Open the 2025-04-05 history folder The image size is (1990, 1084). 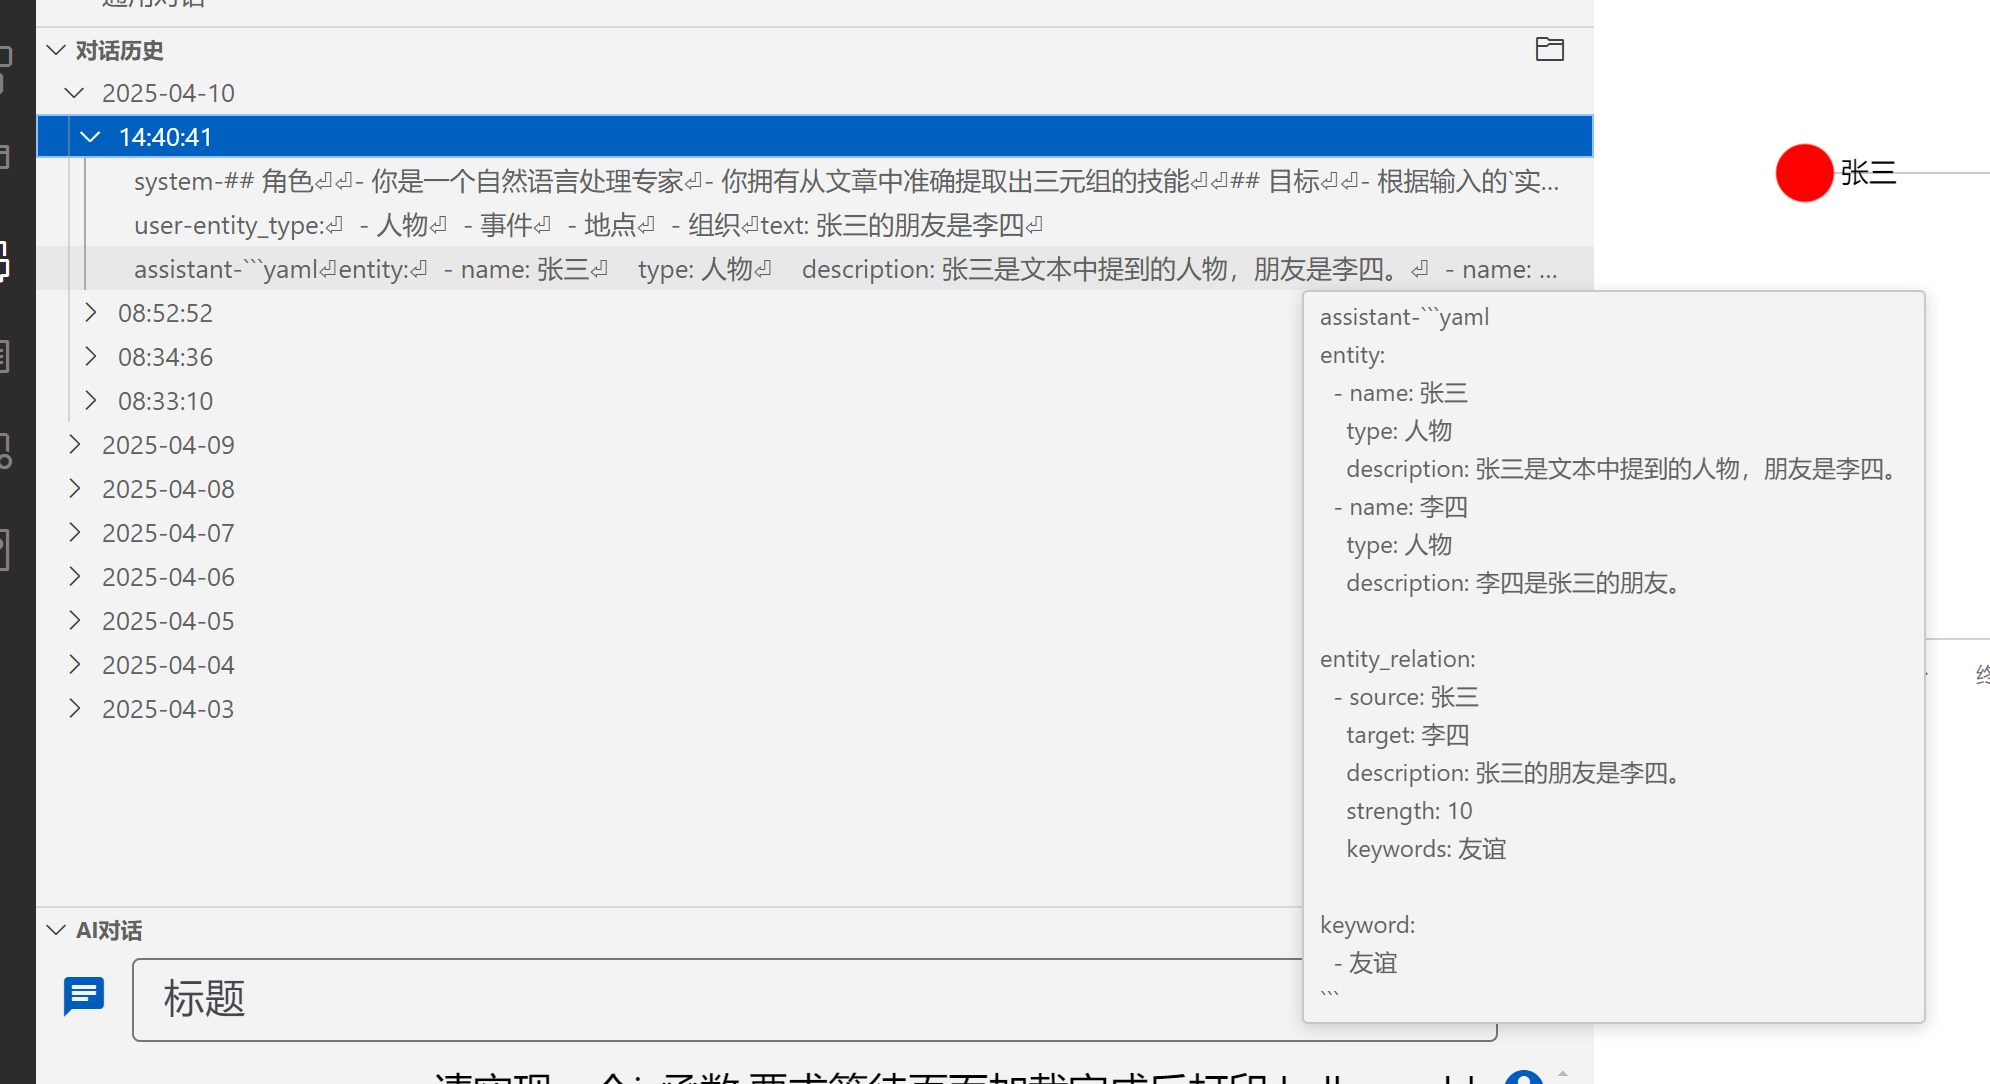pos(168,621)
